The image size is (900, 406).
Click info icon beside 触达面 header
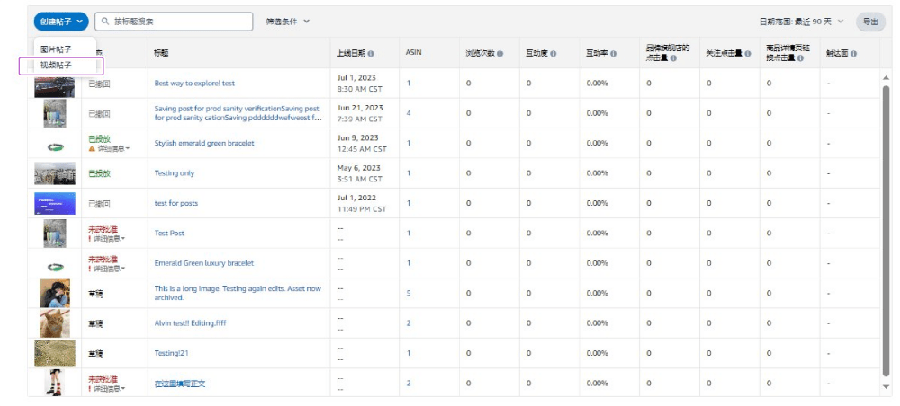point(854,53)
